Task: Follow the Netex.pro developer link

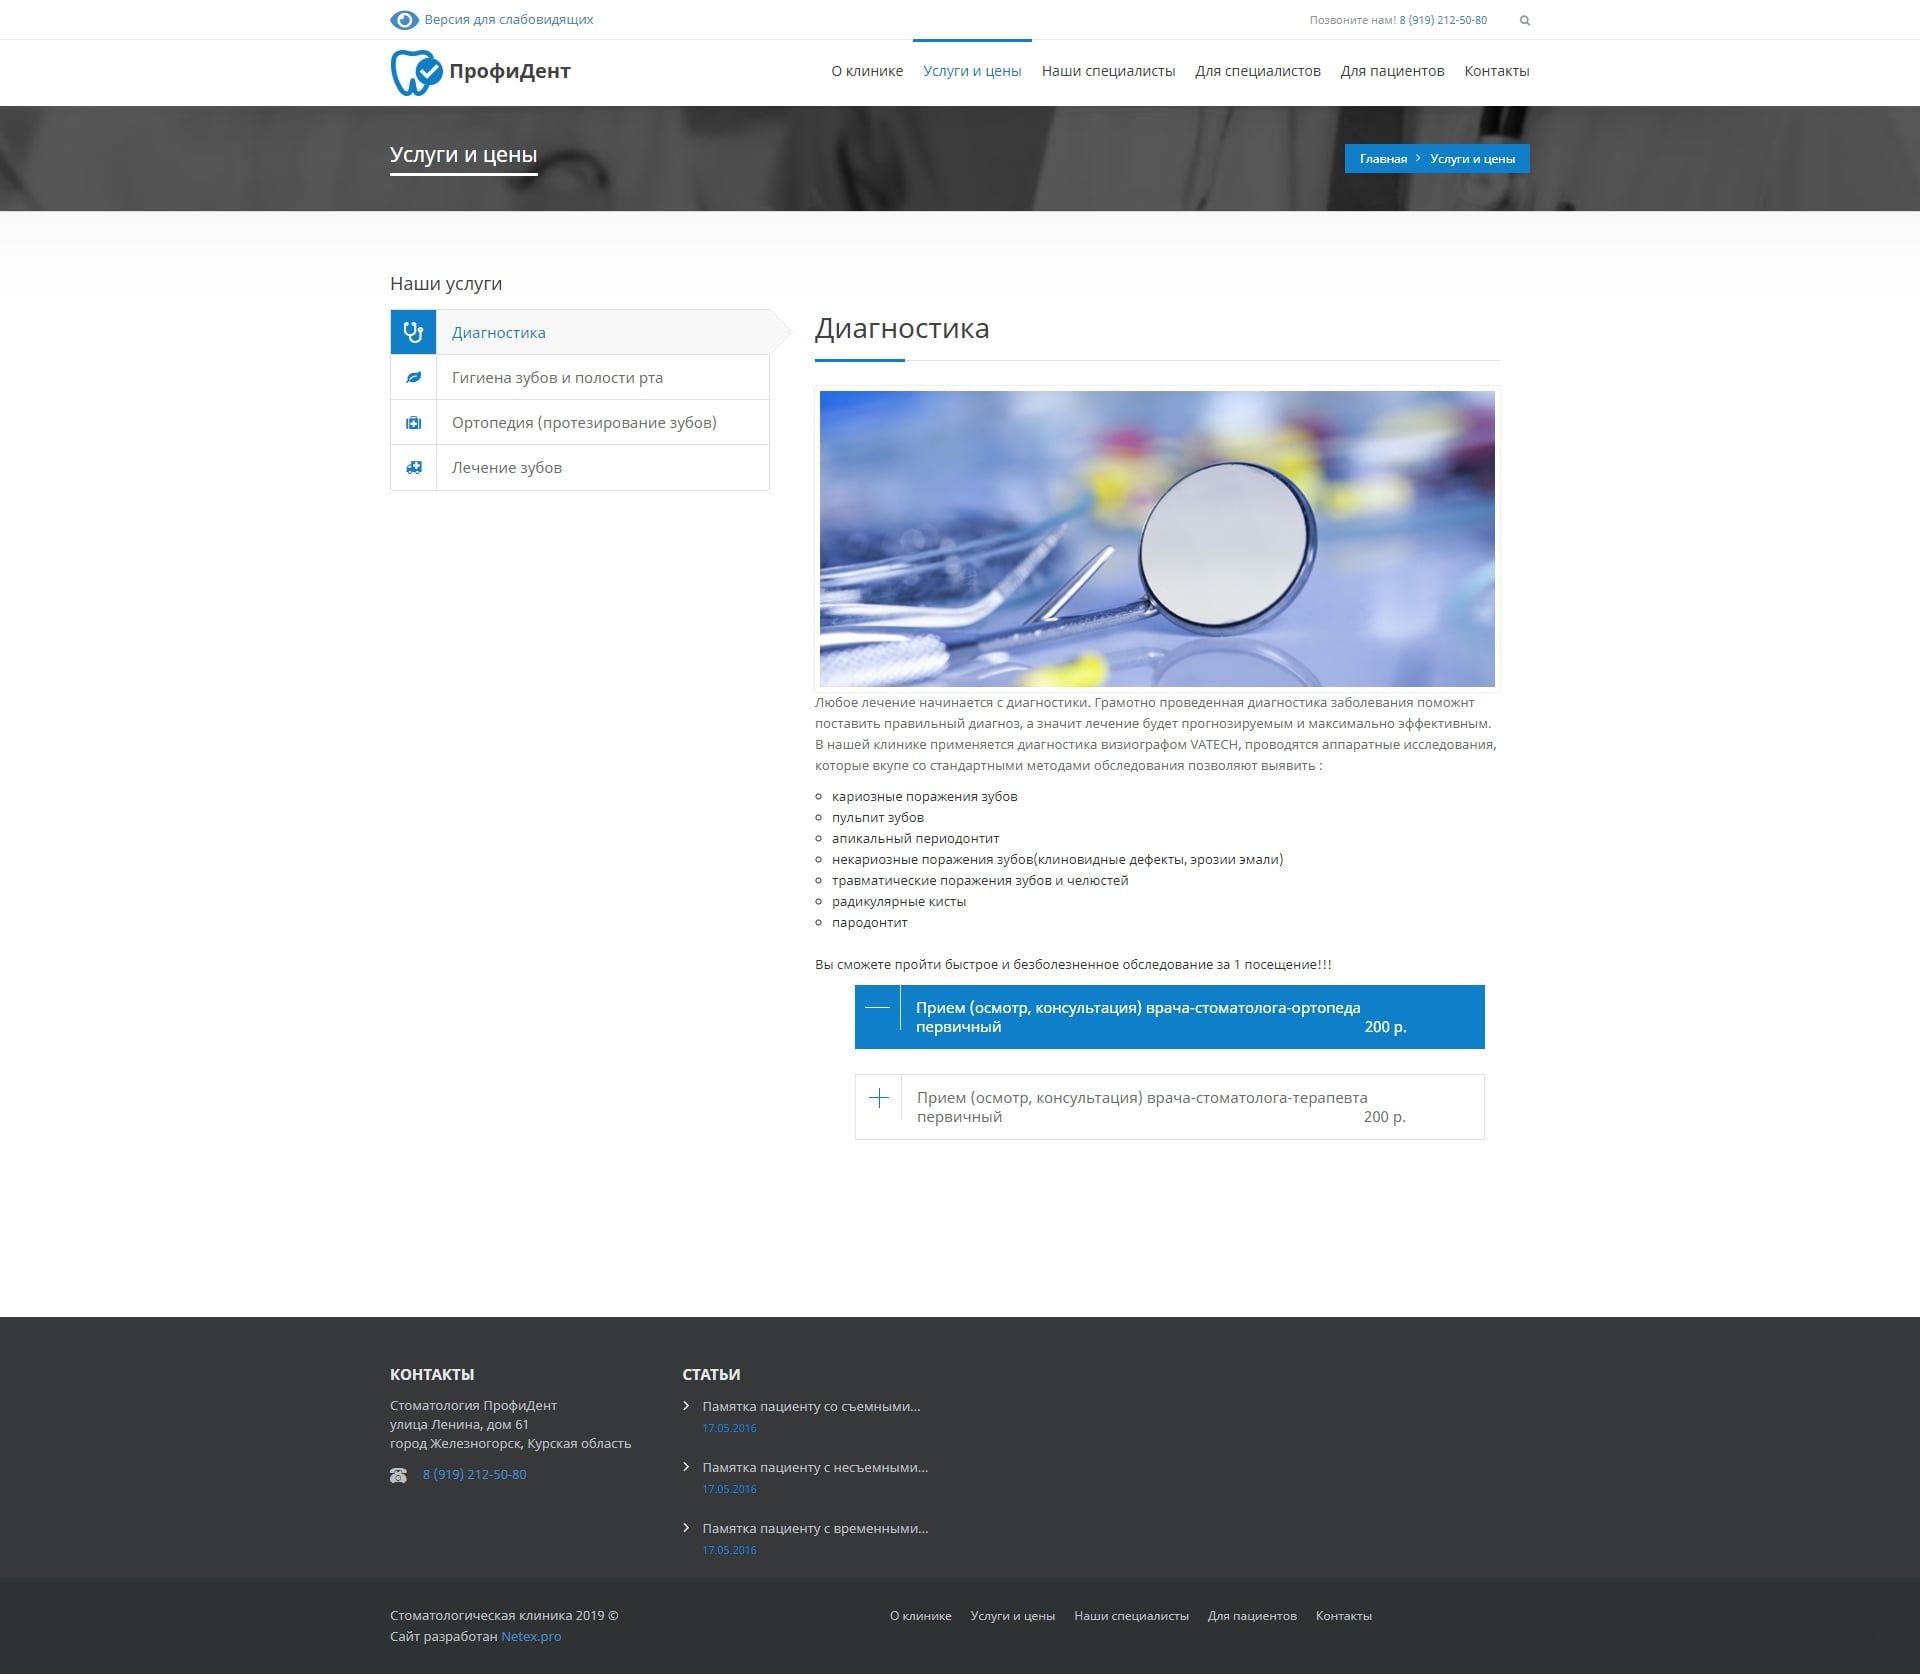Action: [530, 1636]
